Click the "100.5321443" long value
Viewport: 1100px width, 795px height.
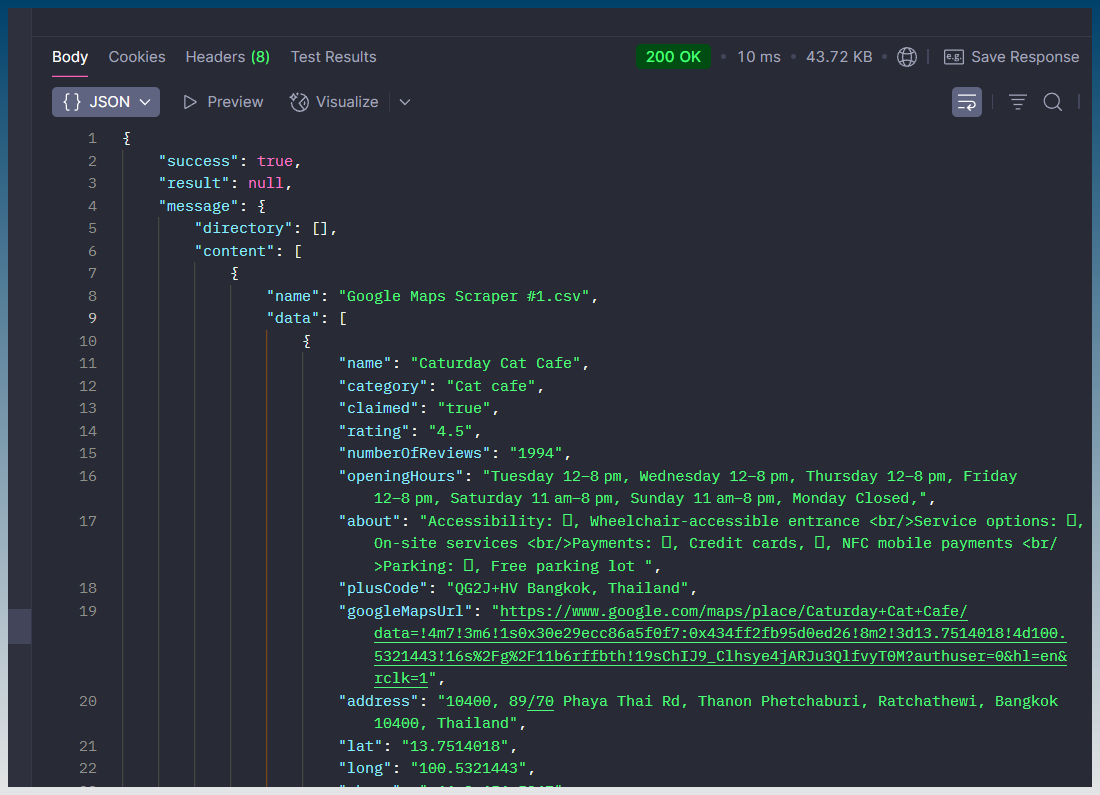coord(468,768)
